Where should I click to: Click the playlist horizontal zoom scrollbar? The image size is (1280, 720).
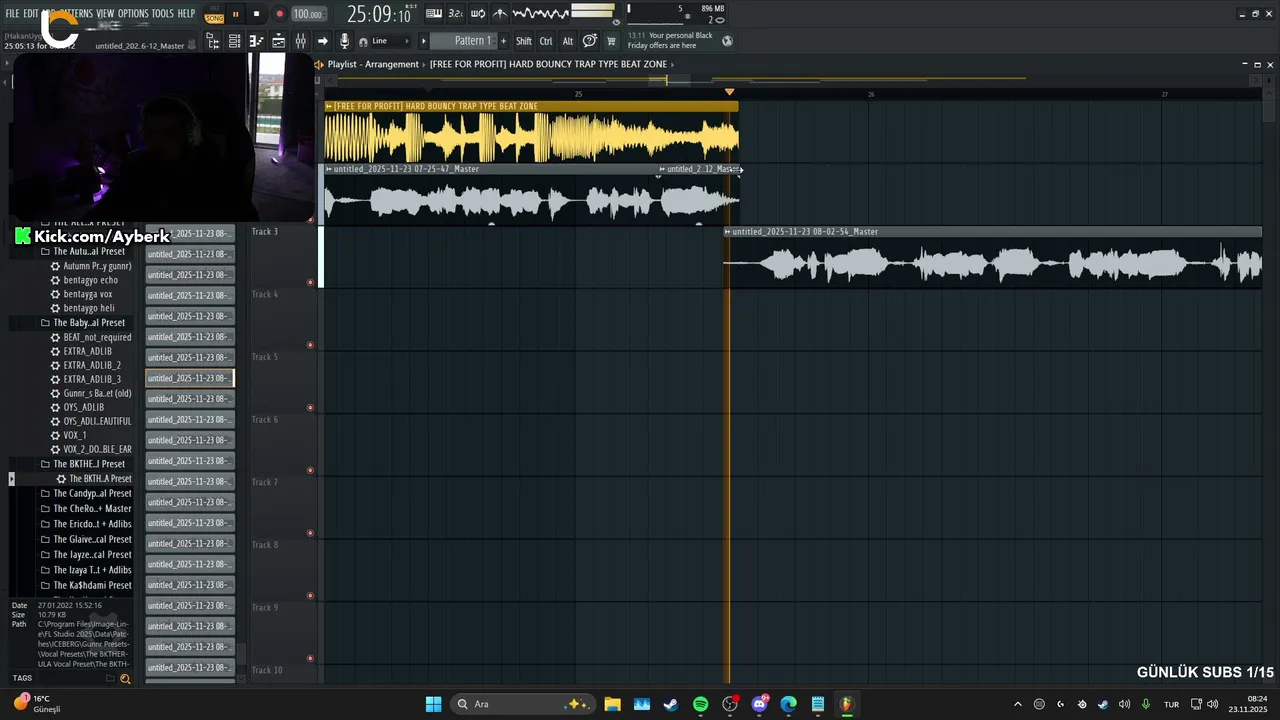(x=680, y=79)
